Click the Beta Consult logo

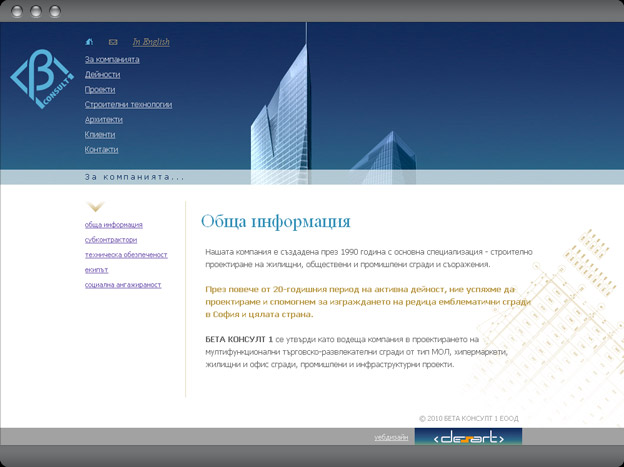42,79
